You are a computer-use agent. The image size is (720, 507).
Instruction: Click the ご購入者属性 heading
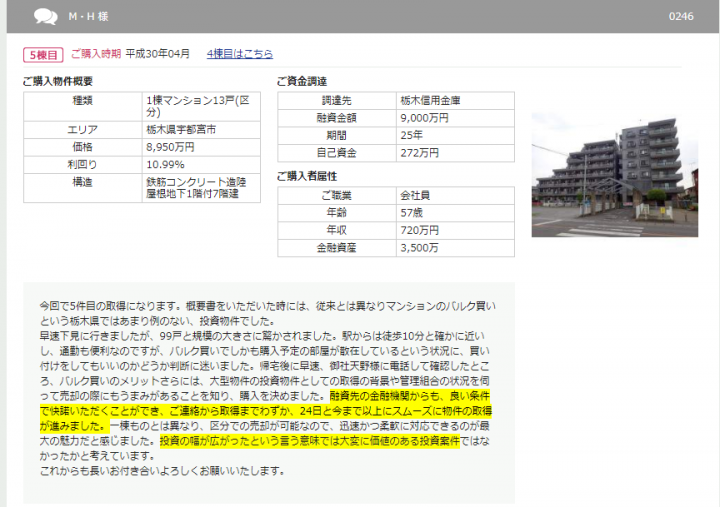click(x=307, y=176)
